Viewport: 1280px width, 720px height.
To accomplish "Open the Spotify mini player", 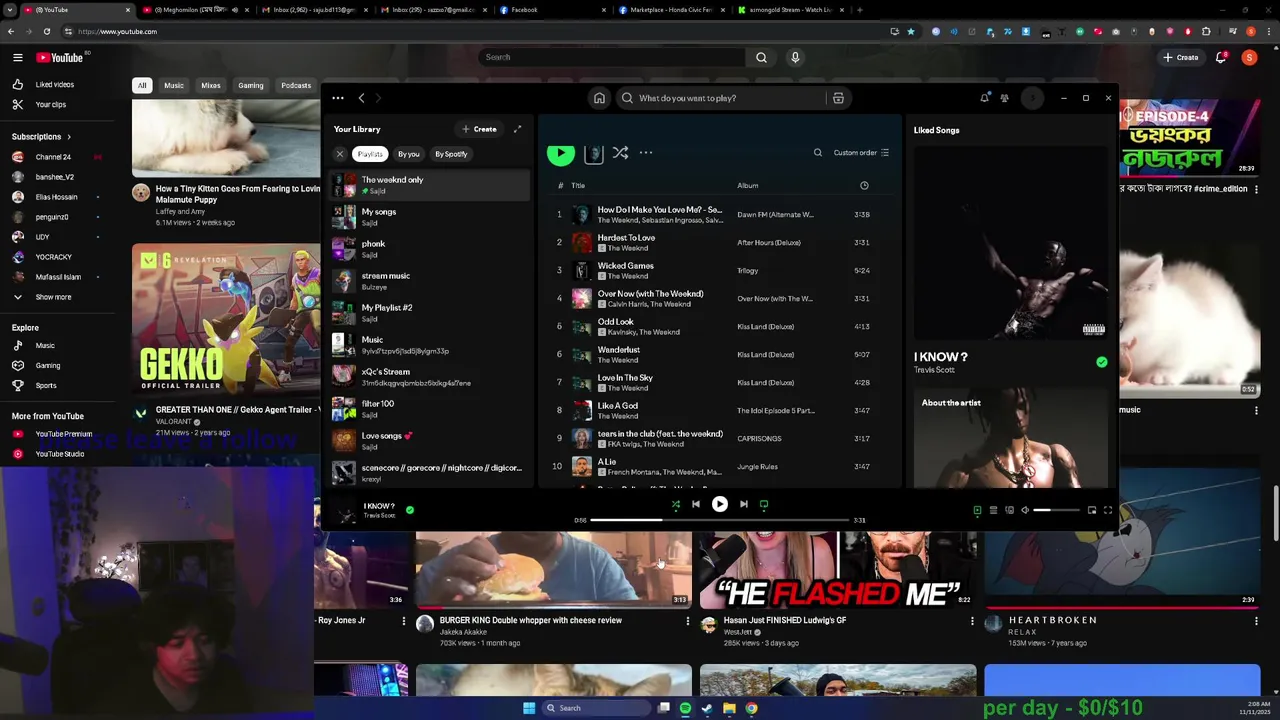I will pos(1092,510).
